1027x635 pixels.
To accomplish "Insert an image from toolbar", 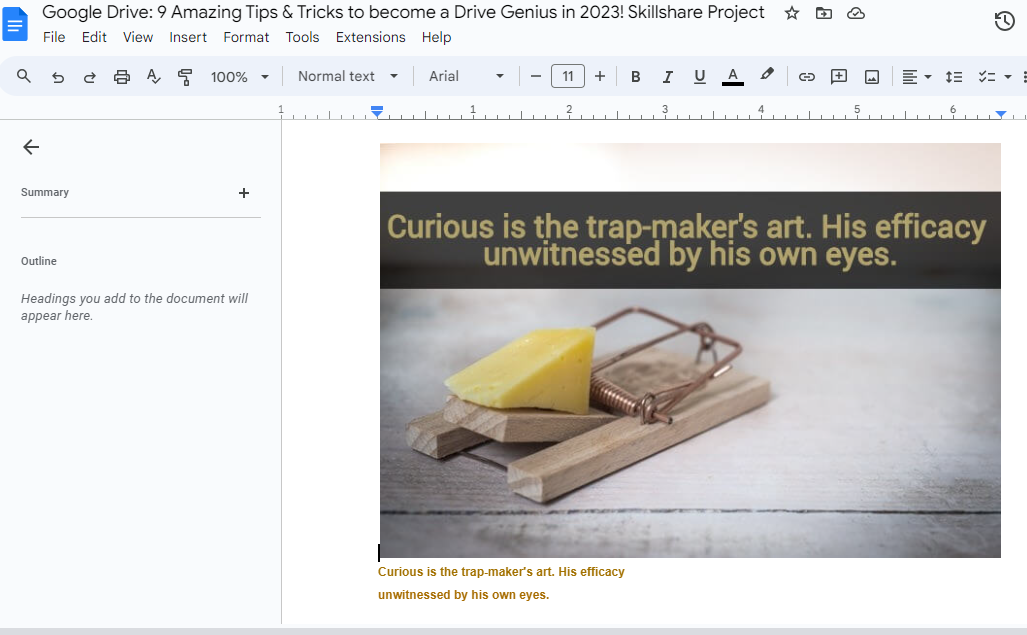I will 872,77.
